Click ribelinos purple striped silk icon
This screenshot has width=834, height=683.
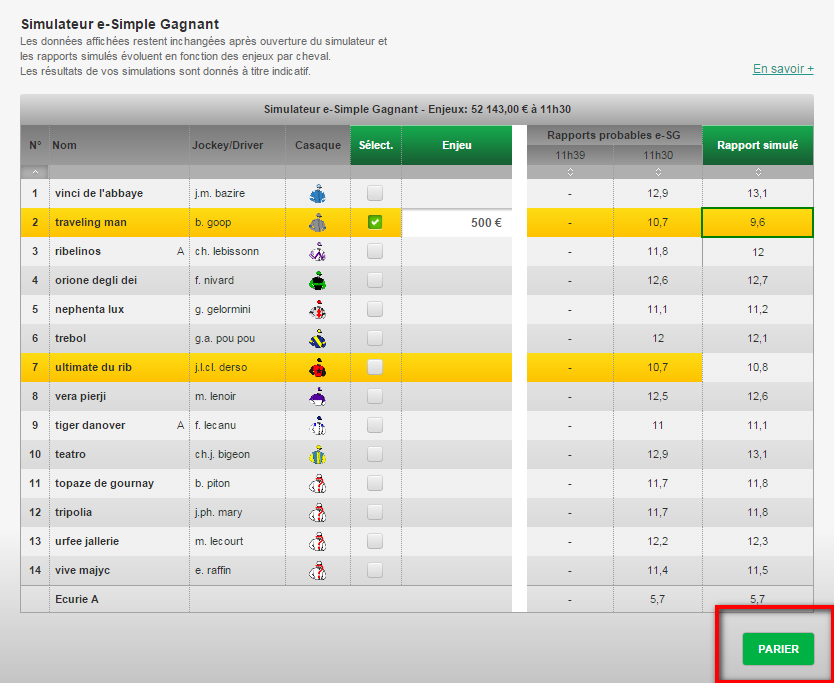[x=318, y=251]
